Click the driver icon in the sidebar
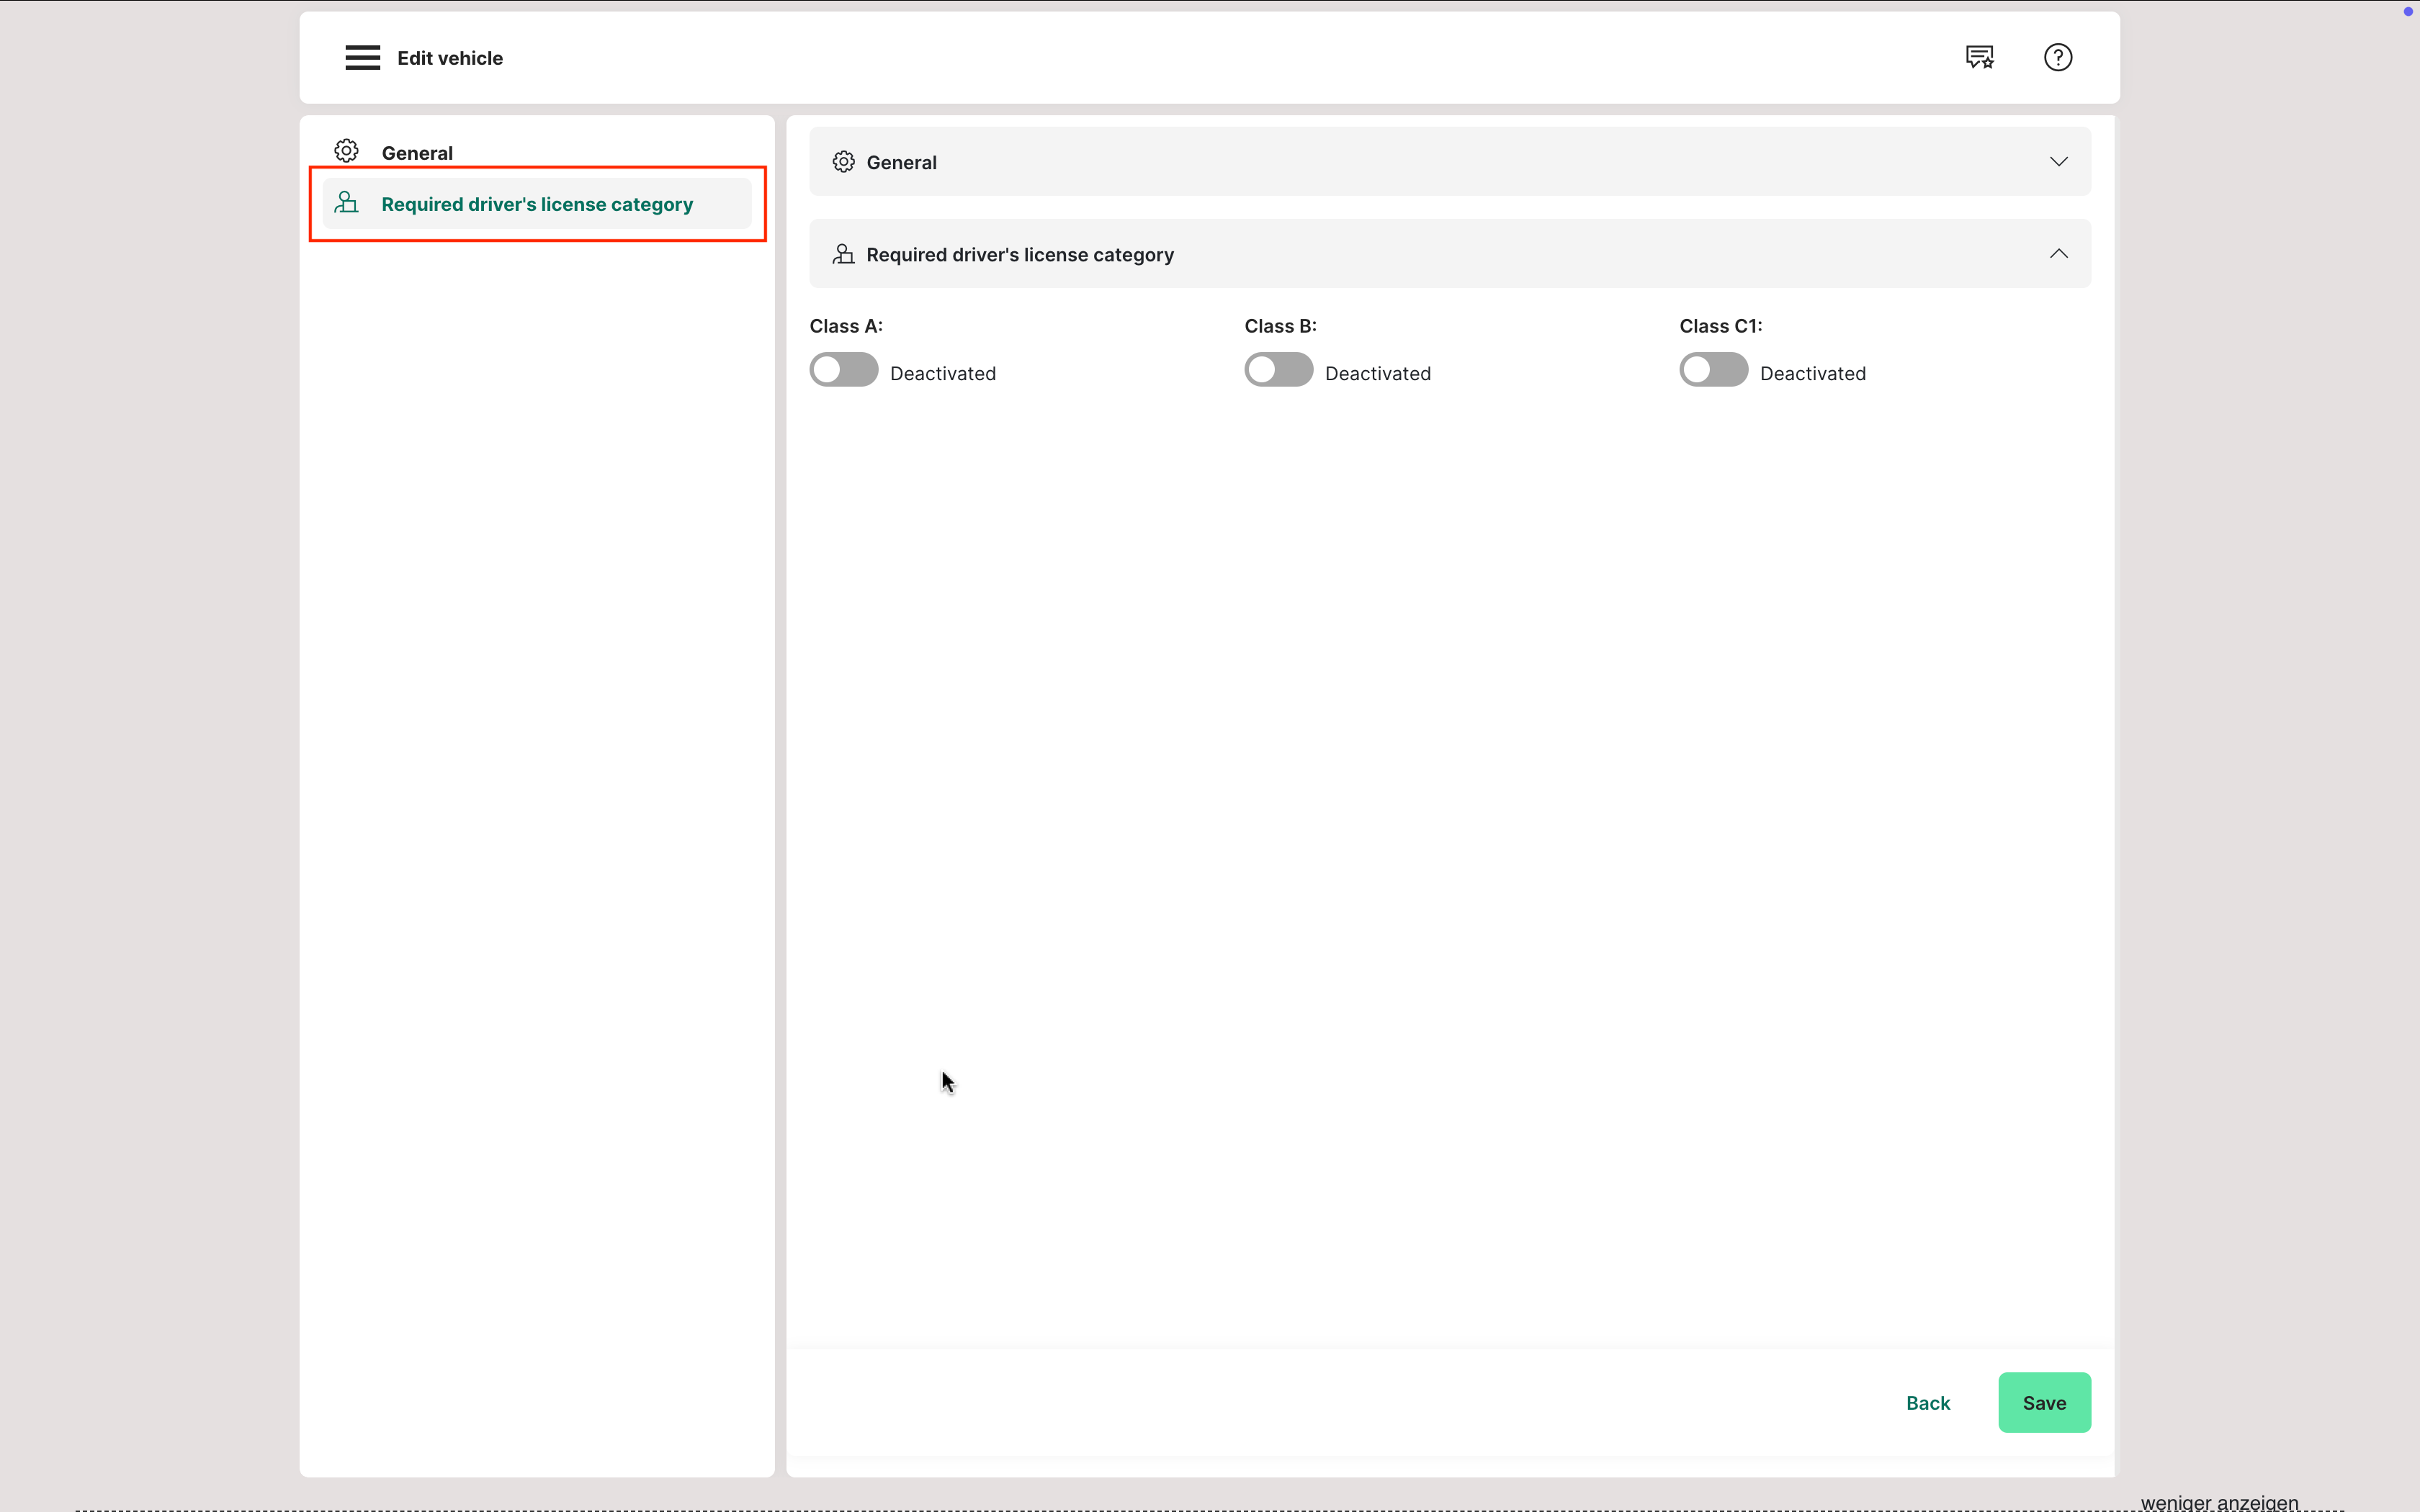 coord(346,203)
